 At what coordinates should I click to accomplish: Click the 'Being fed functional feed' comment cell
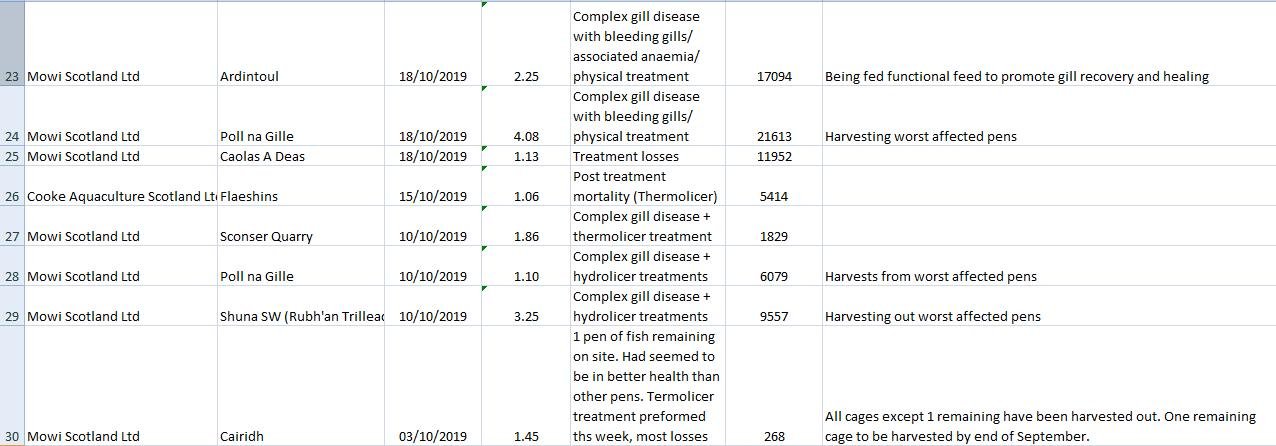1016,76
